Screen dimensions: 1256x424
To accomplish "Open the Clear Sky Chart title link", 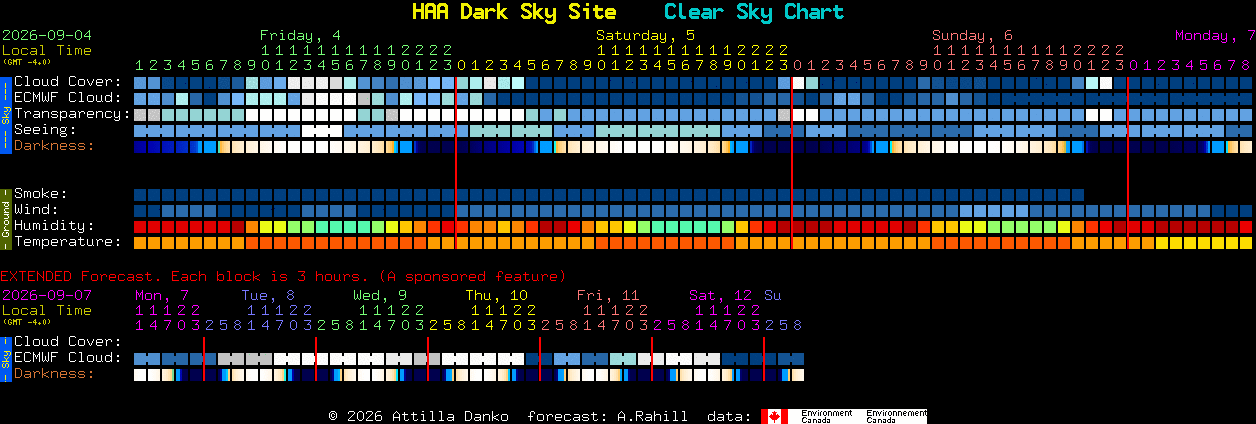I will [x=754, y=12].
